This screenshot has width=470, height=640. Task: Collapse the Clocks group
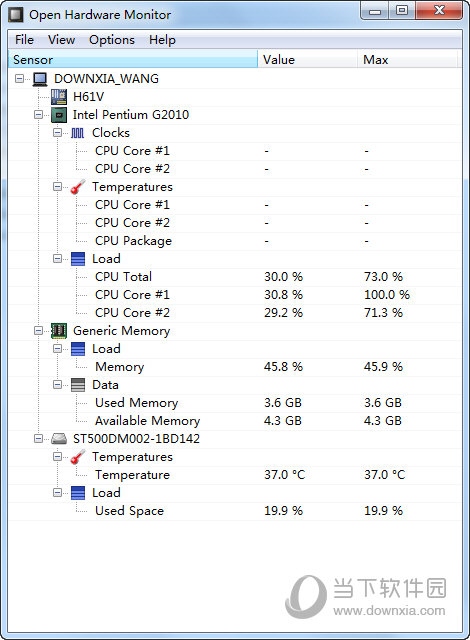click(57, 133)
